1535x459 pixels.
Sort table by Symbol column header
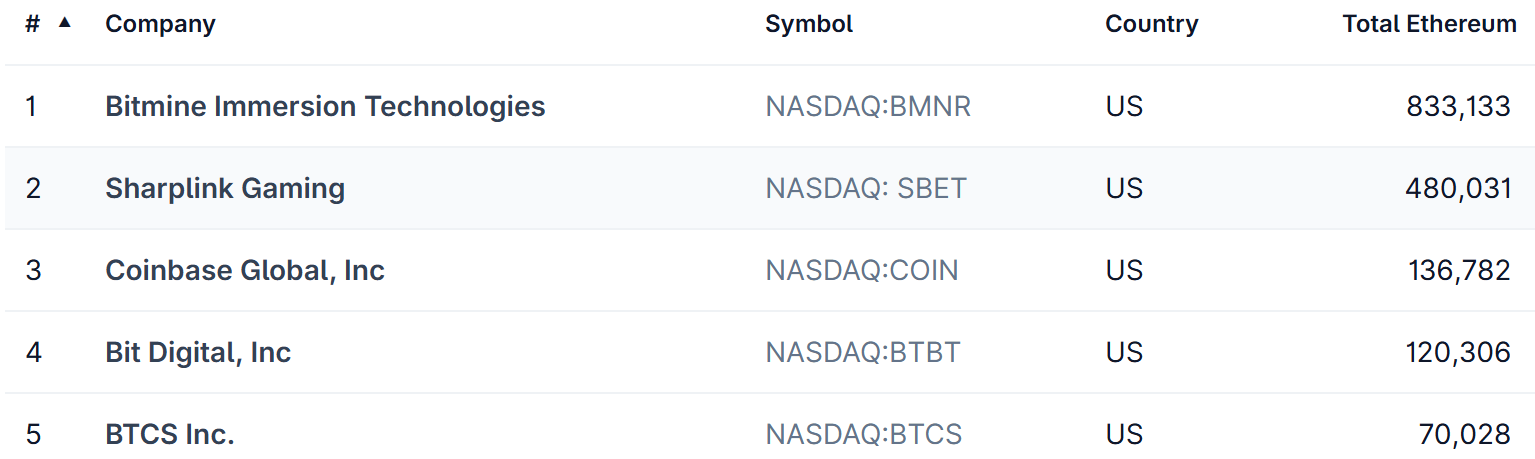coord(809,24)
